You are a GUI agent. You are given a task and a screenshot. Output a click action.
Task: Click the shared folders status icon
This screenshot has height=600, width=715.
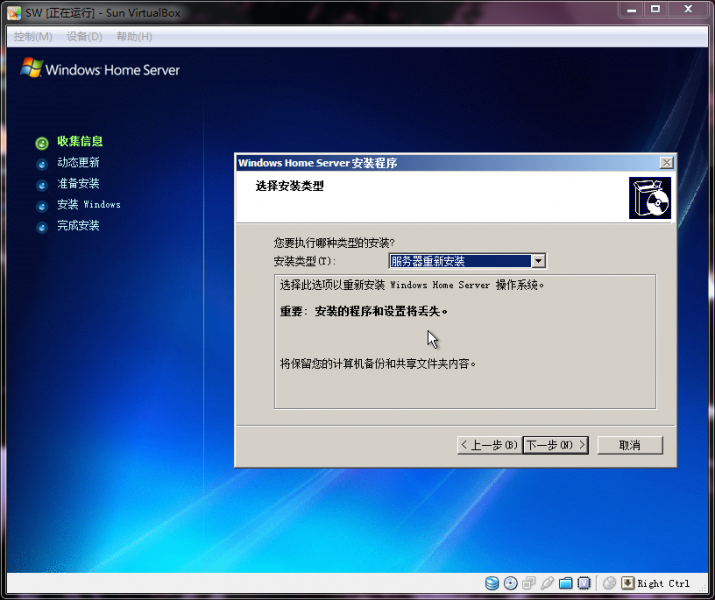565,583
